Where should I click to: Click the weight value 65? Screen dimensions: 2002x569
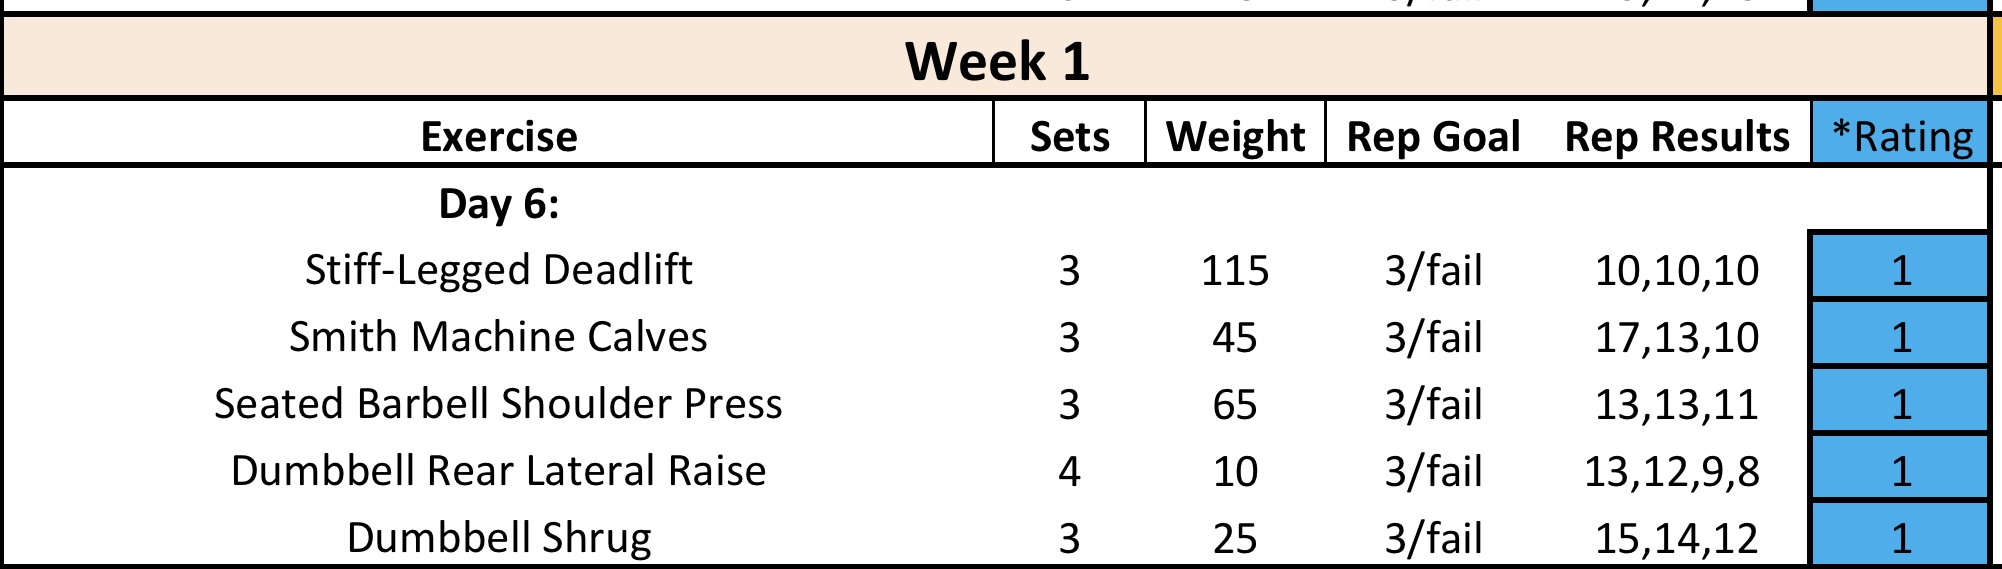pos(1235,404)
